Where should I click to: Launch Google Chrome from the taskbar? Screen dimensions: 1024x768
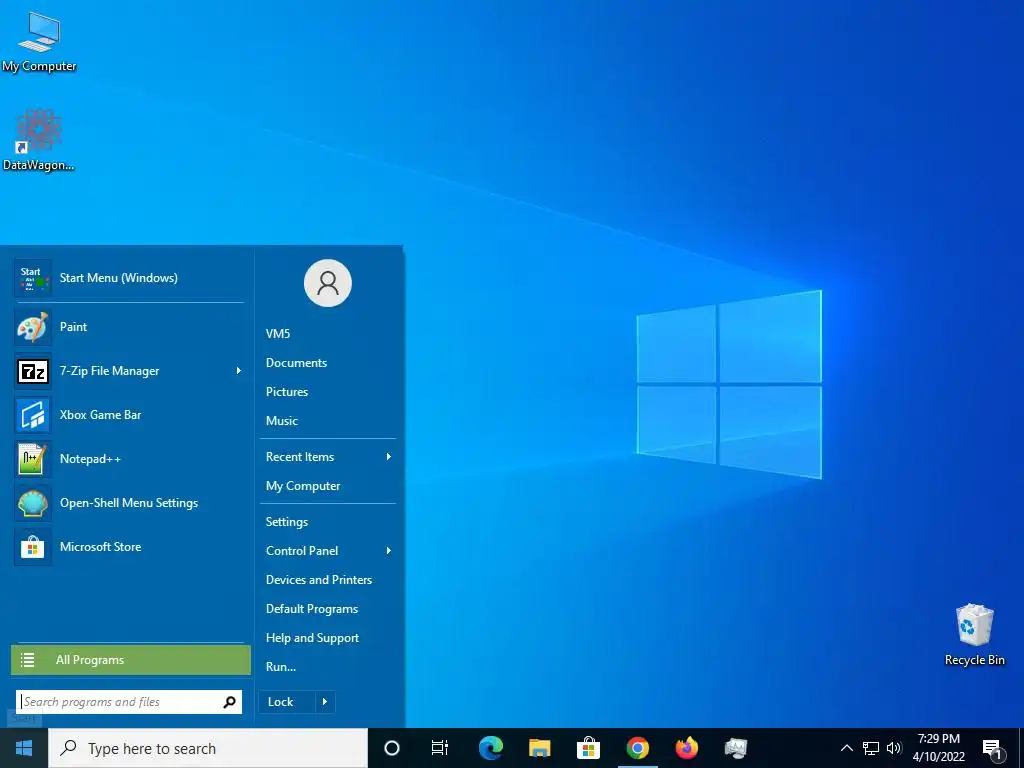click(x=637, y=748)
